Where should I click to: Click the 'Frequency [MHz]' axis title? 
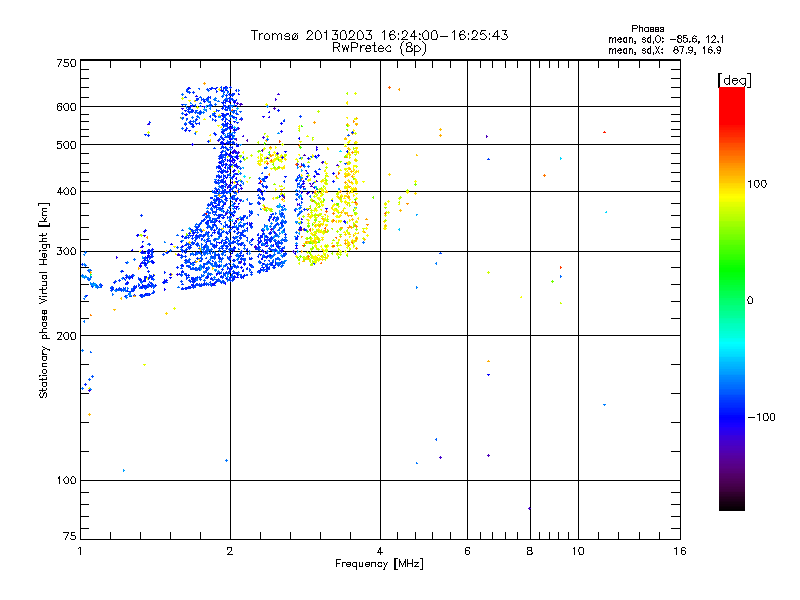[x=379, y=564]
